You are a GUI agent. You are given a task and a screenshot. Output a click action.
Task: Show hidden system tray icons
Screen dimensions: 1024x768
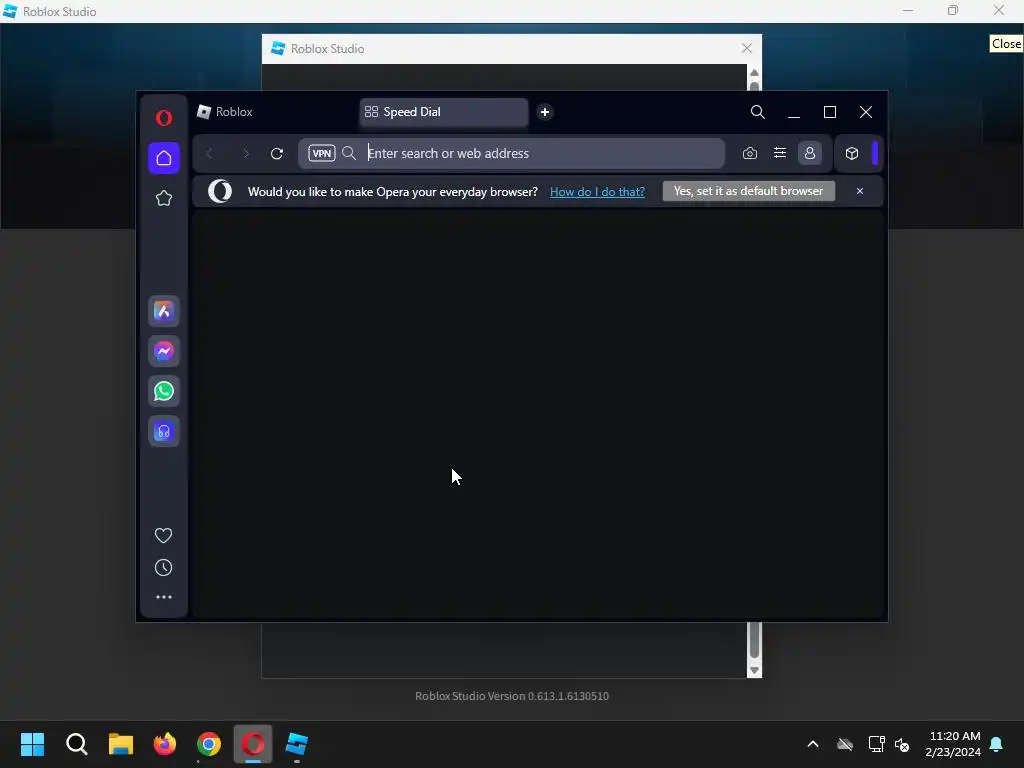click(813, 744)
